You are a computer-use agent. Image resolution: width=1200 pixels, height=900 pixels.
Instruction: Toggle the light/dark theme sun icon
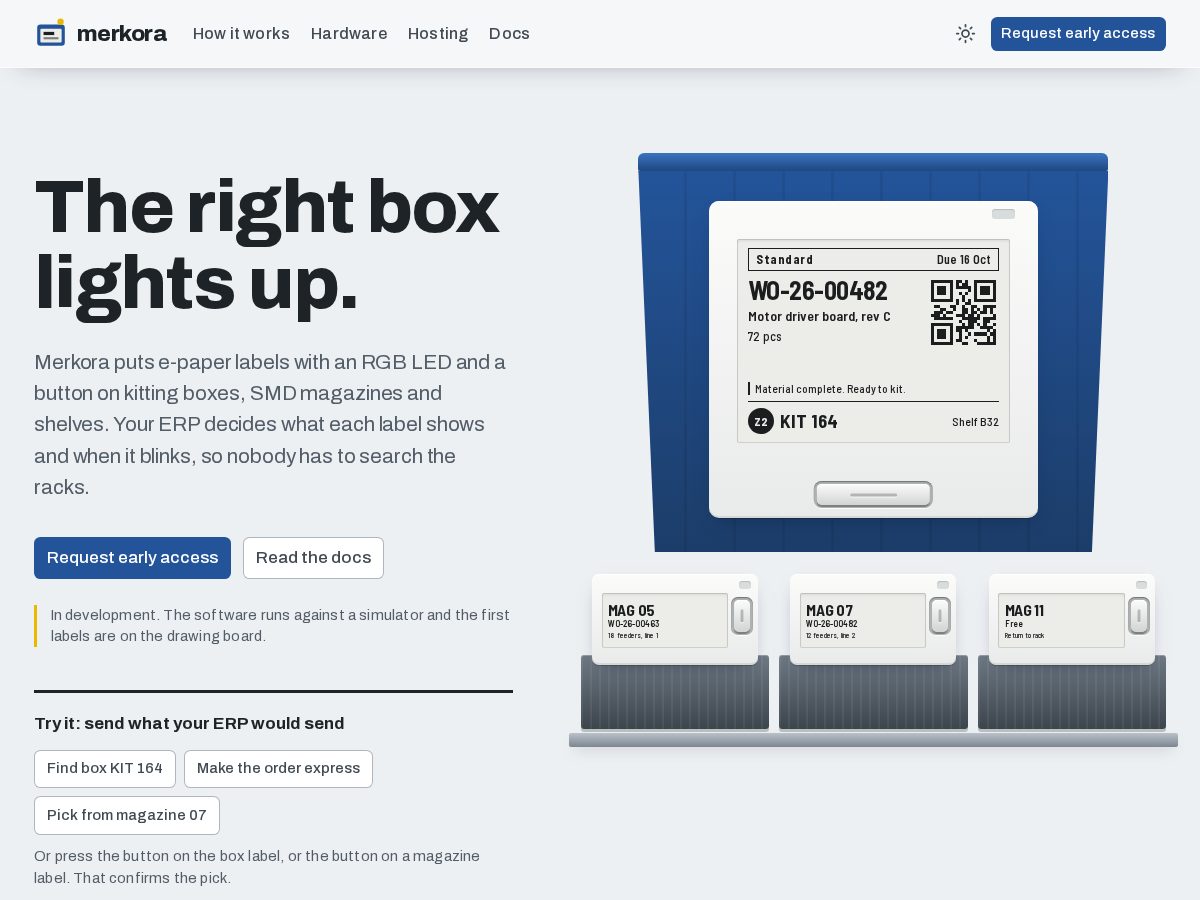tap(965, 33)
